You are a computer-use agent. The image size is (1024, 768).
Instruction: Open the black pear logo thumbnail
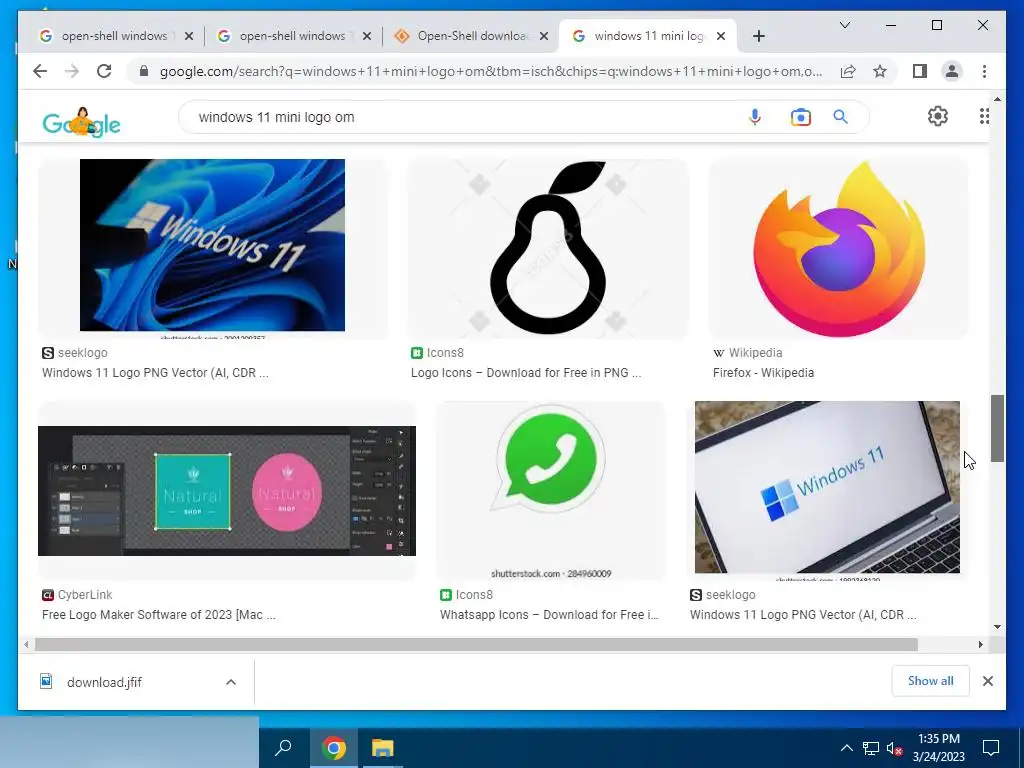point(548,248)
